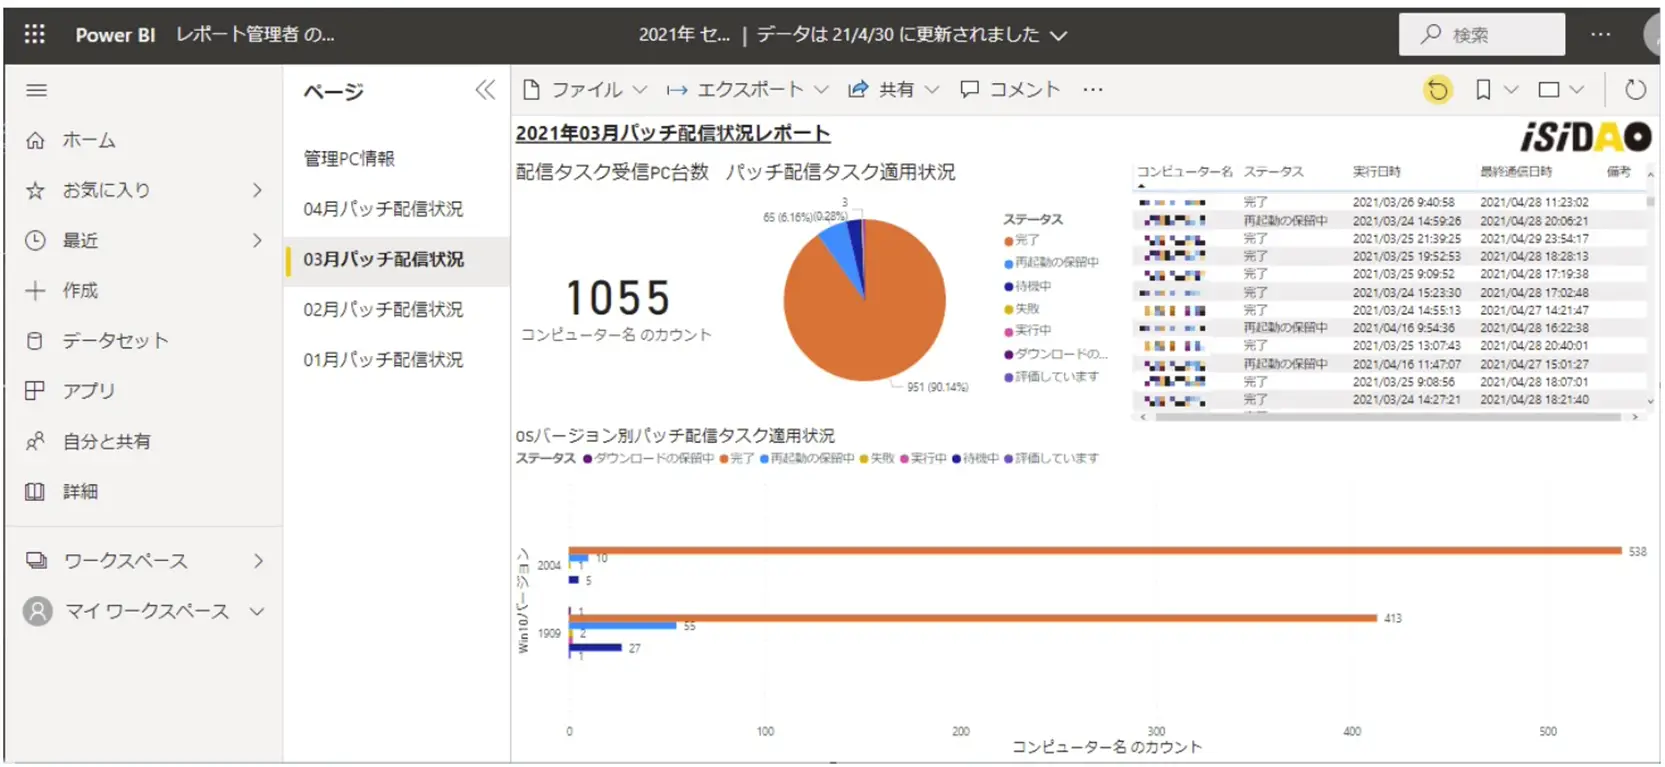Open the Share dropdown arrow

pyautogui.click(x=932, y=90)
